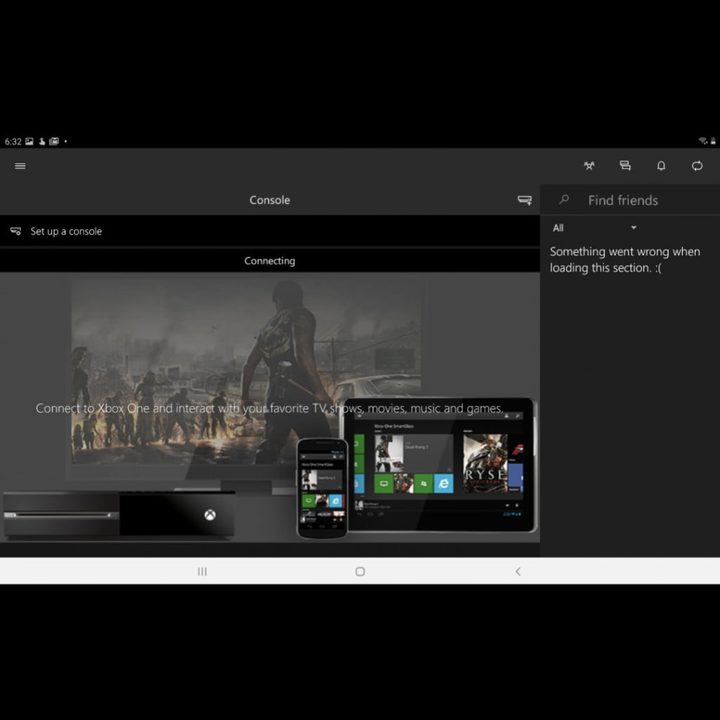Image resolution: width=720 pixels, height=720 pixels.
Task: Open the messages icon in top bar
Action: pyautogui.click(x=625, y=166)
